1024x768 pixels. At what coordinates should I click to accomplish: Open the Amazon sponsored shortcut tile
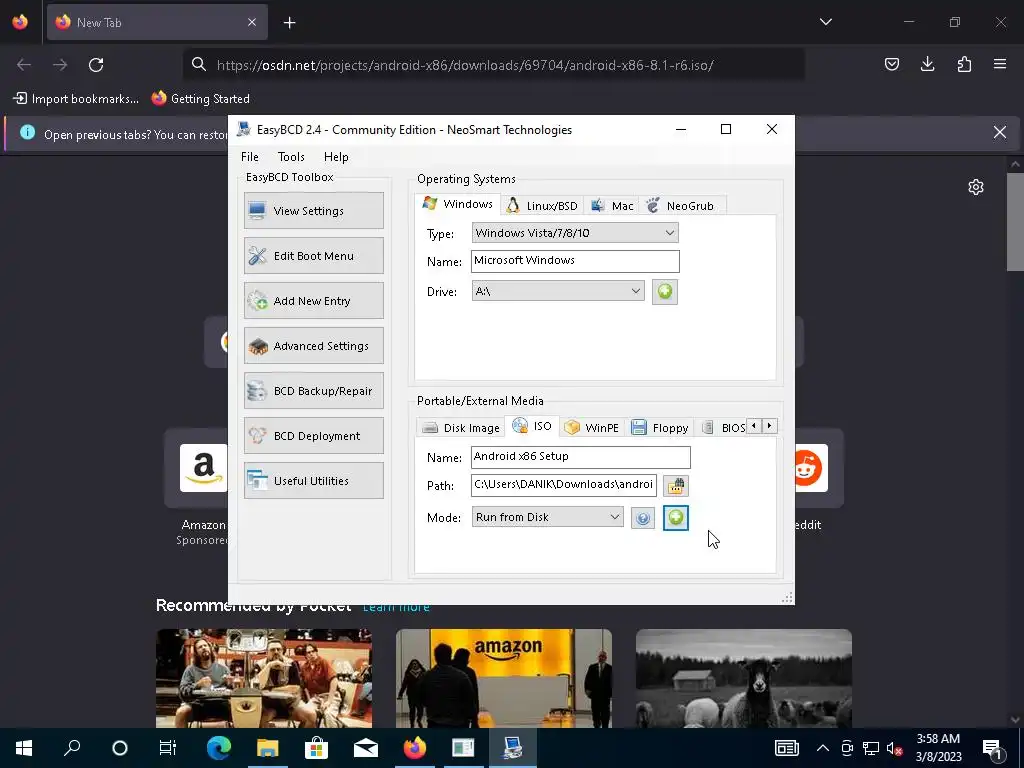click(203, 468)
